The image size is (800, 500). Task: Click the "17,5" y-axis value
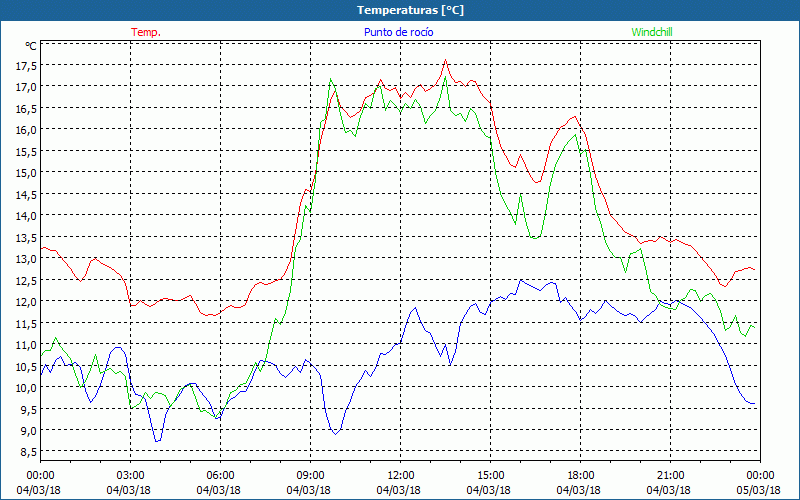click(26, 66)
